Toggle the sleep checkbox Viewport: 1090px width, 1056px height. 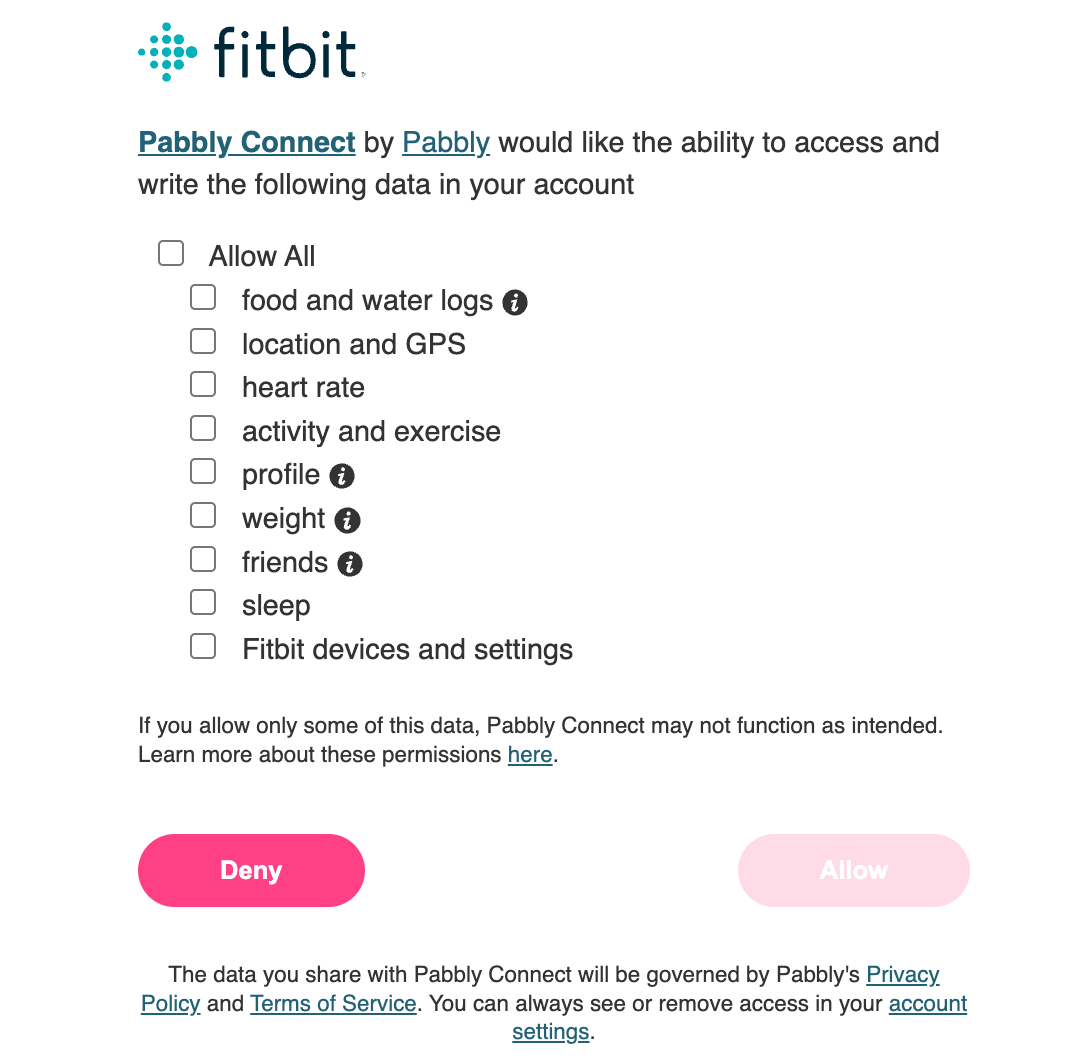pos(203,603)
